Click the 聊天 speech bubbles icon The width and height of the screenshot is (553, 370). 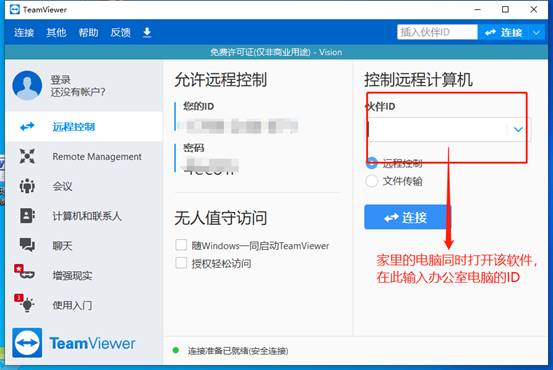pyautogui.click(x=27, y=245)
